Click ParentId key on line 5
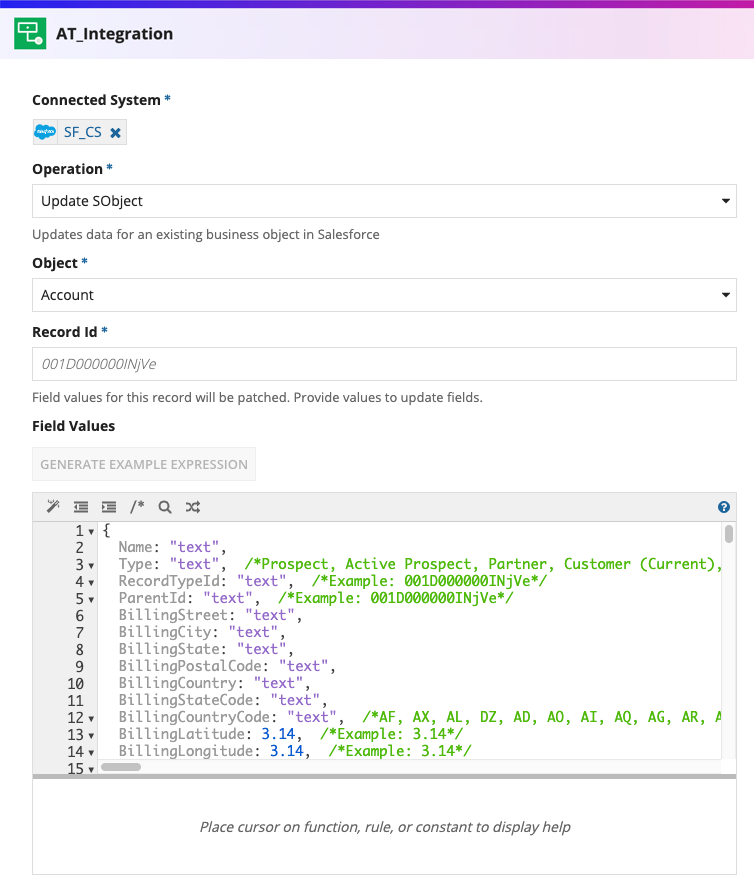The image size is (754, 895). pyautogui.click(x=152, y=598)
